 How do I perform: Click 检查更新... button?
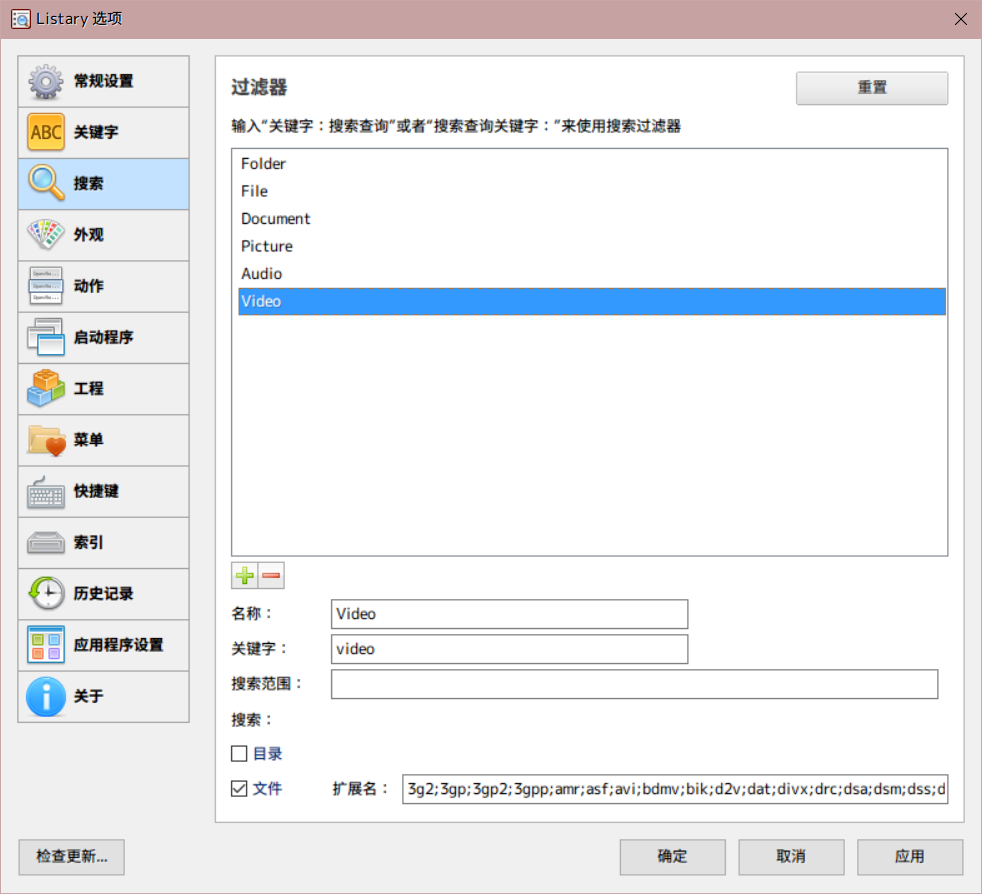coord(71,856)
